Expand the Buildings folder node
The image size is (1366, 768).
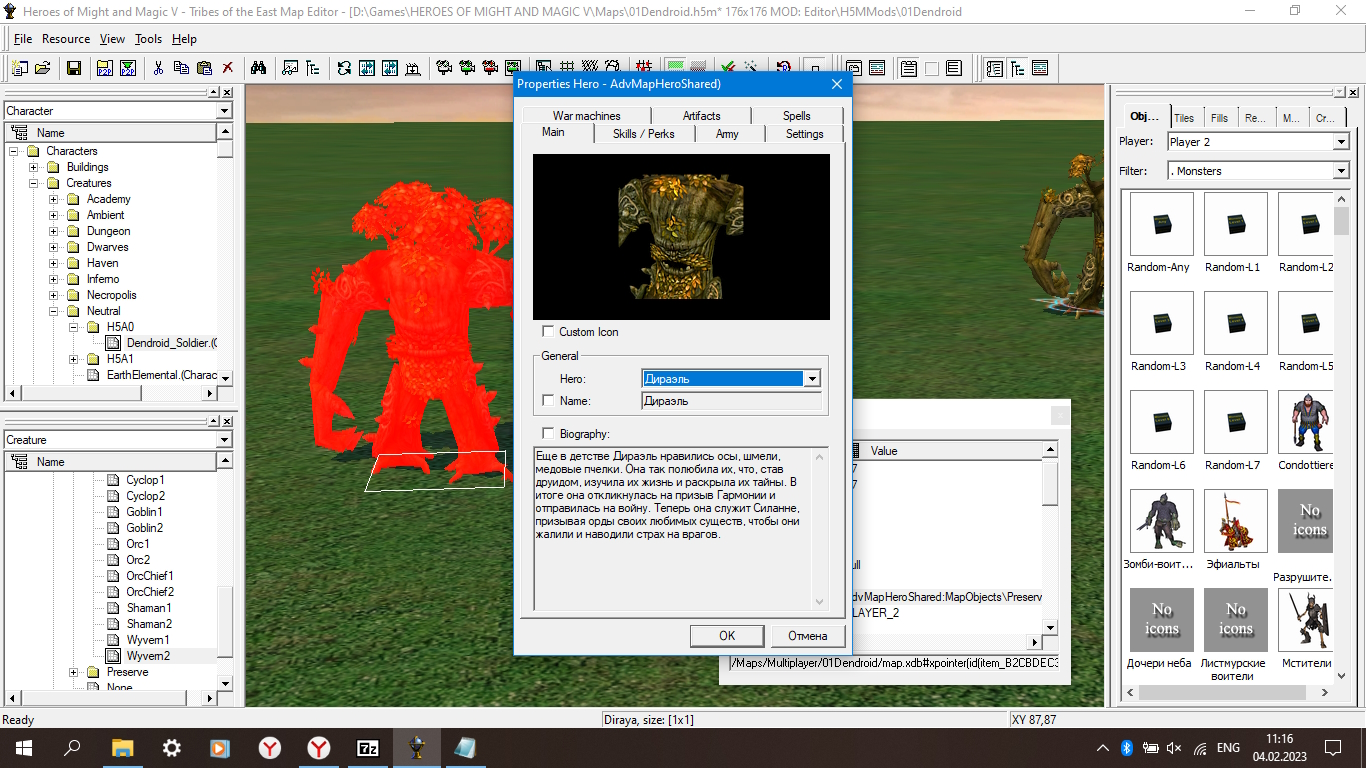point(34,167)
